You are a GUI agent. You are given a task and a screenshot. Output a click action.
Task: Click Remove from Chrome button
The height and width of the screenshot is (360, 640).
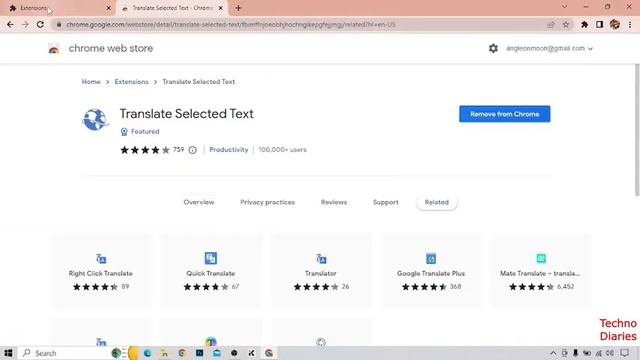click(504, 114)
